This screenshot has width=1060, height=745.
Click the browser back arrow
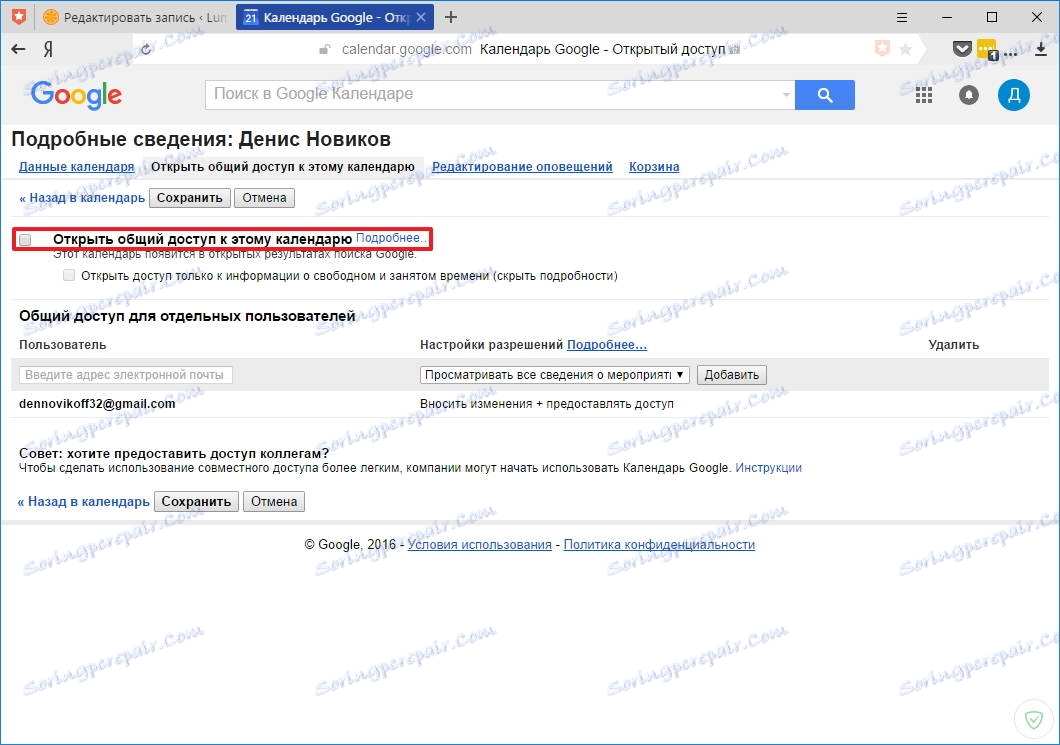(18, 49)
